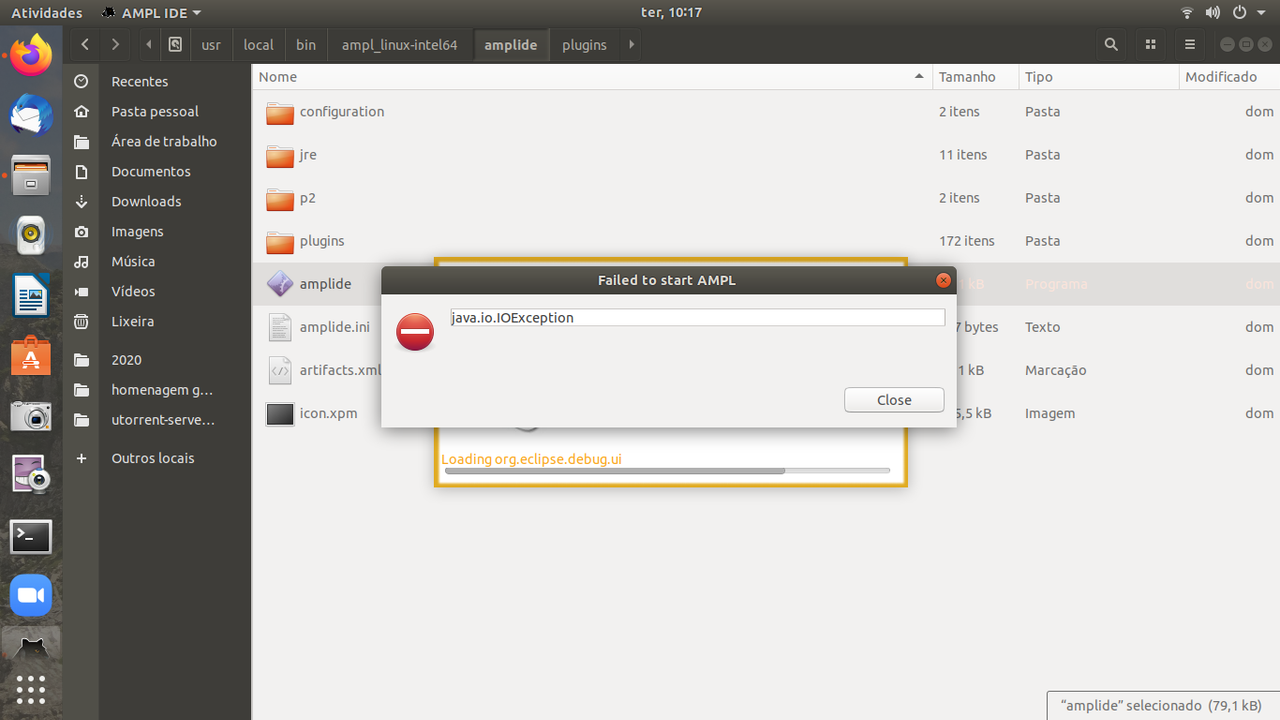Click the AMPL IDE cat icon in dock
The height and width of the screenshot is (720, 1280).
pos(31,648)
